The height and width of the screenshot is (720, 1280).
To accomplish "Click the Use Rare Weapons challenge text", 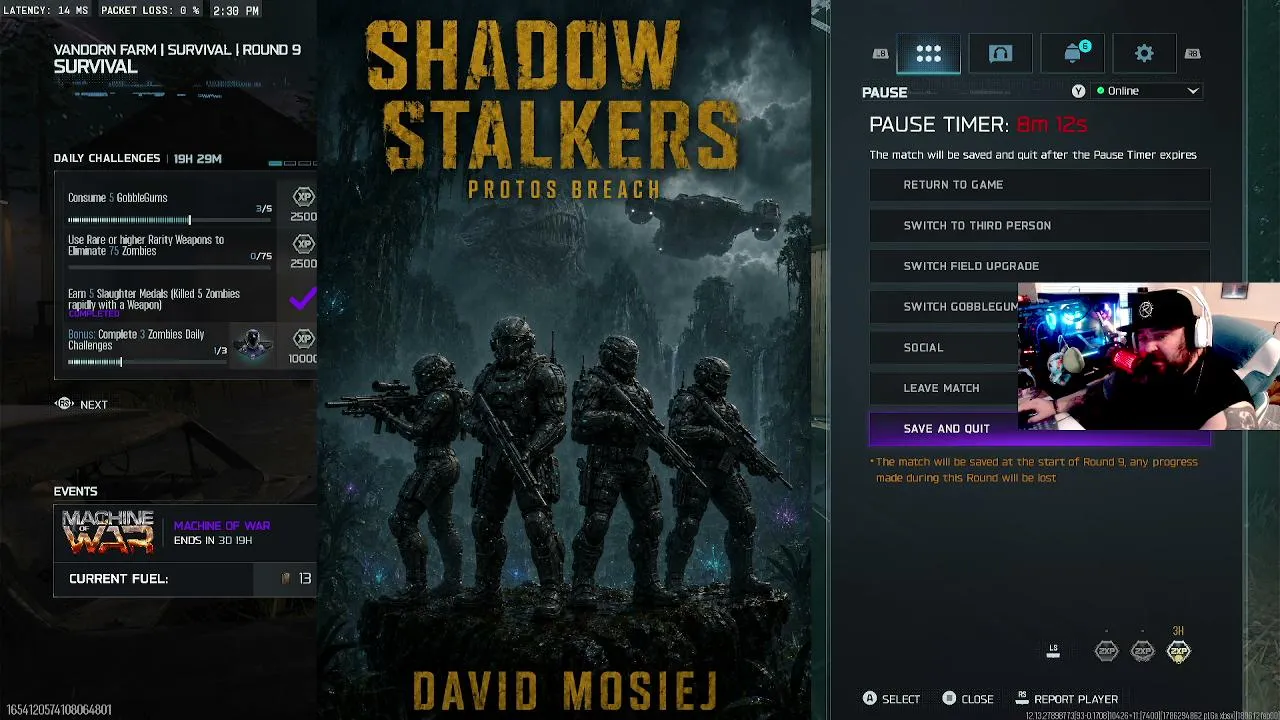I will [x=146, y=246].
